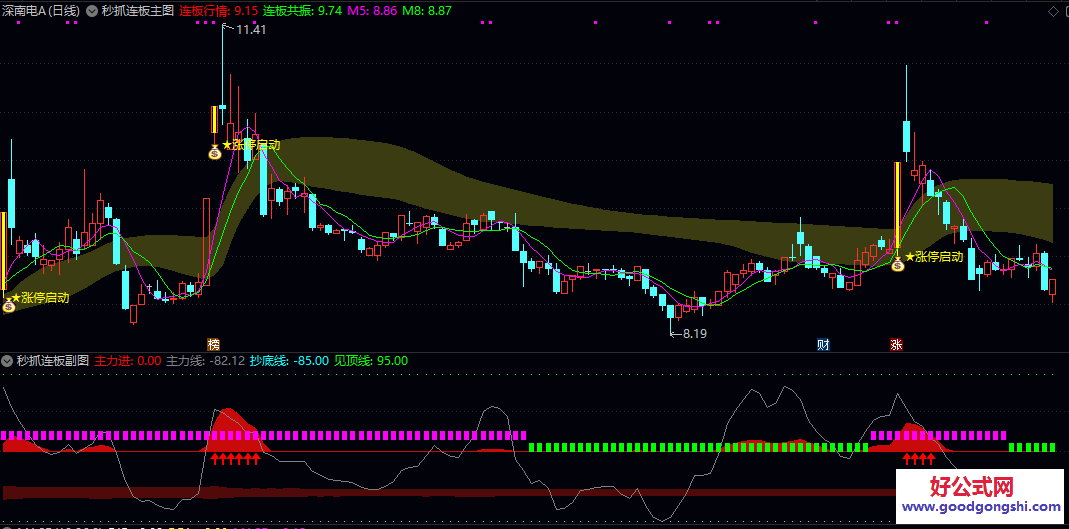
Task: Select the 连板行情: 9.15 readout
Action: pos(219,11)
